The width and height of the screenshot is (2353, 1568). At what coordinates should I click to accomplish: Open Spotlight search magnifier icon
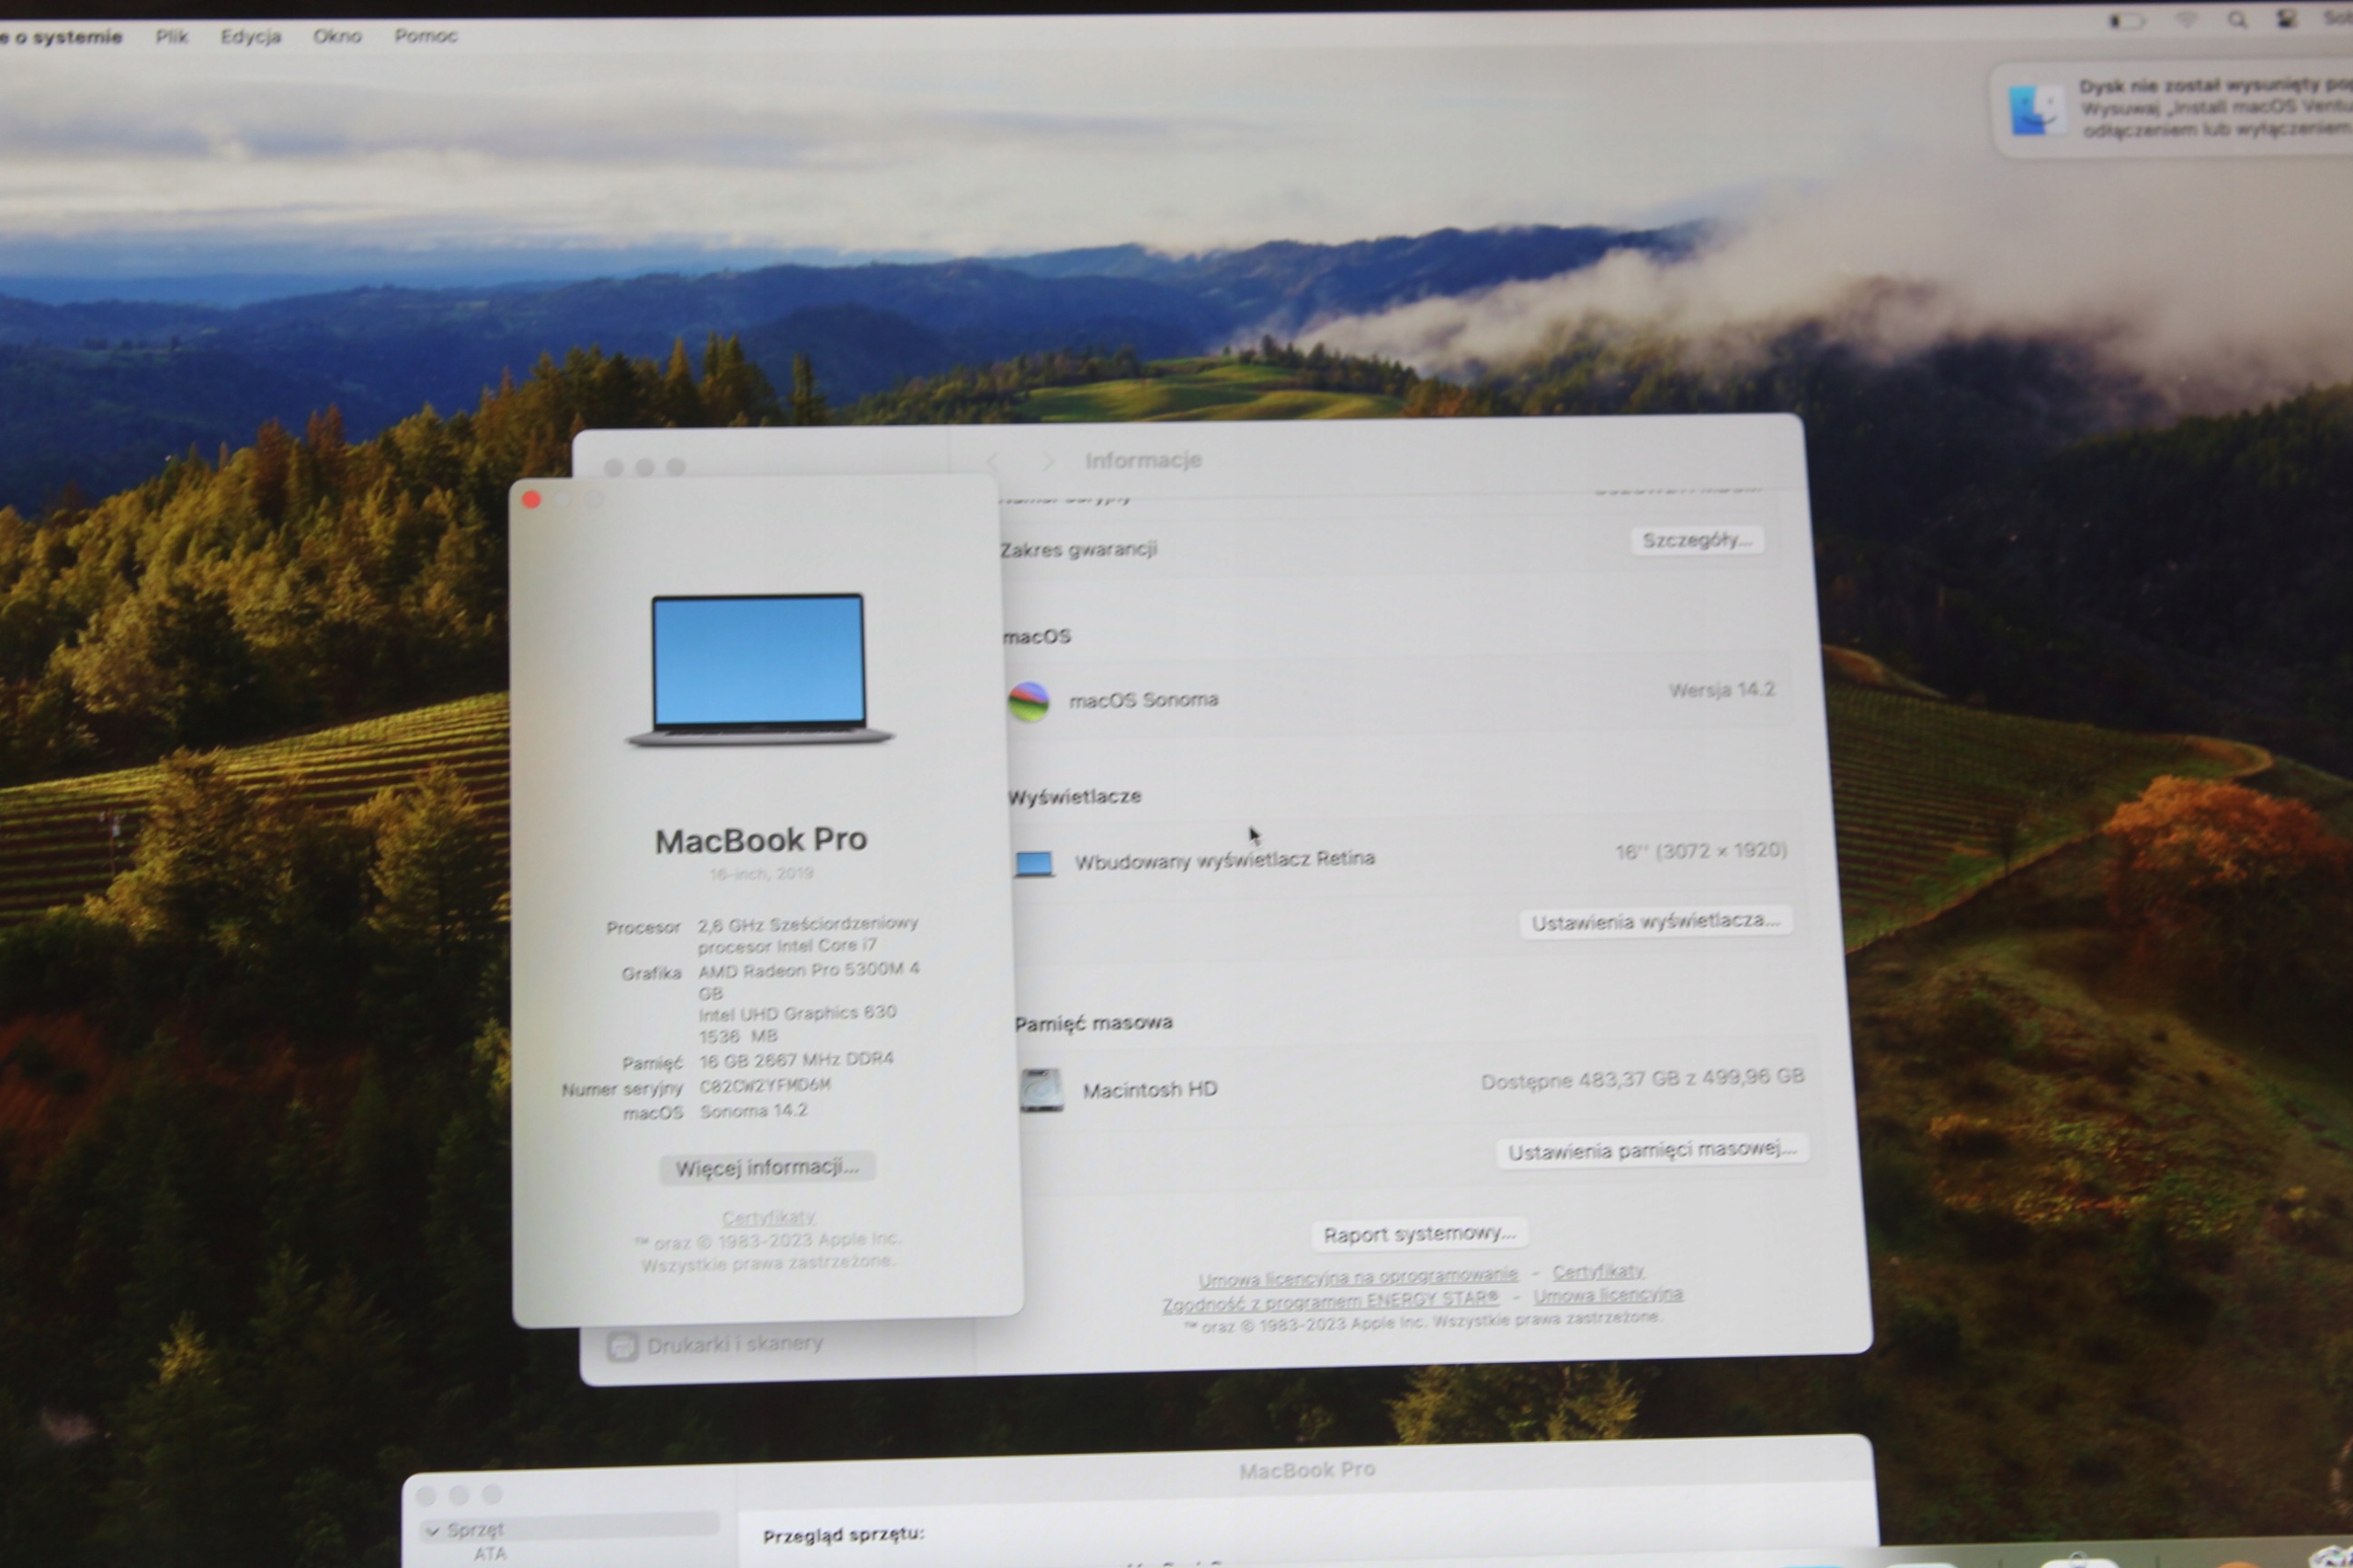[2237, 20]
